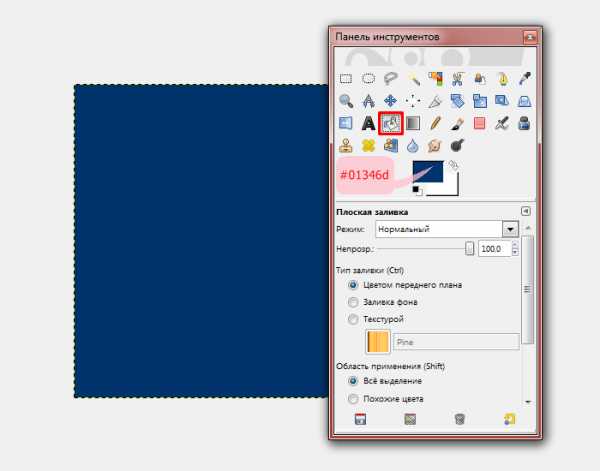Increase opacity with stepper up arrow
This screenshot has height=471, width=600.
click(515, 245)
